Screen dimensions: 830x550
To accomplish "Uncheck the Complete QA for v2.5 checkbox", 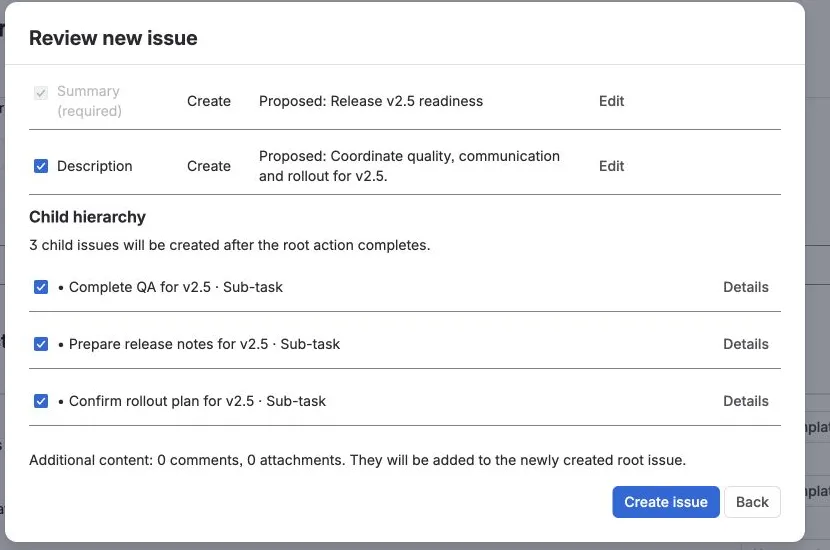I will pyautogui.click(x=41, y=287).
